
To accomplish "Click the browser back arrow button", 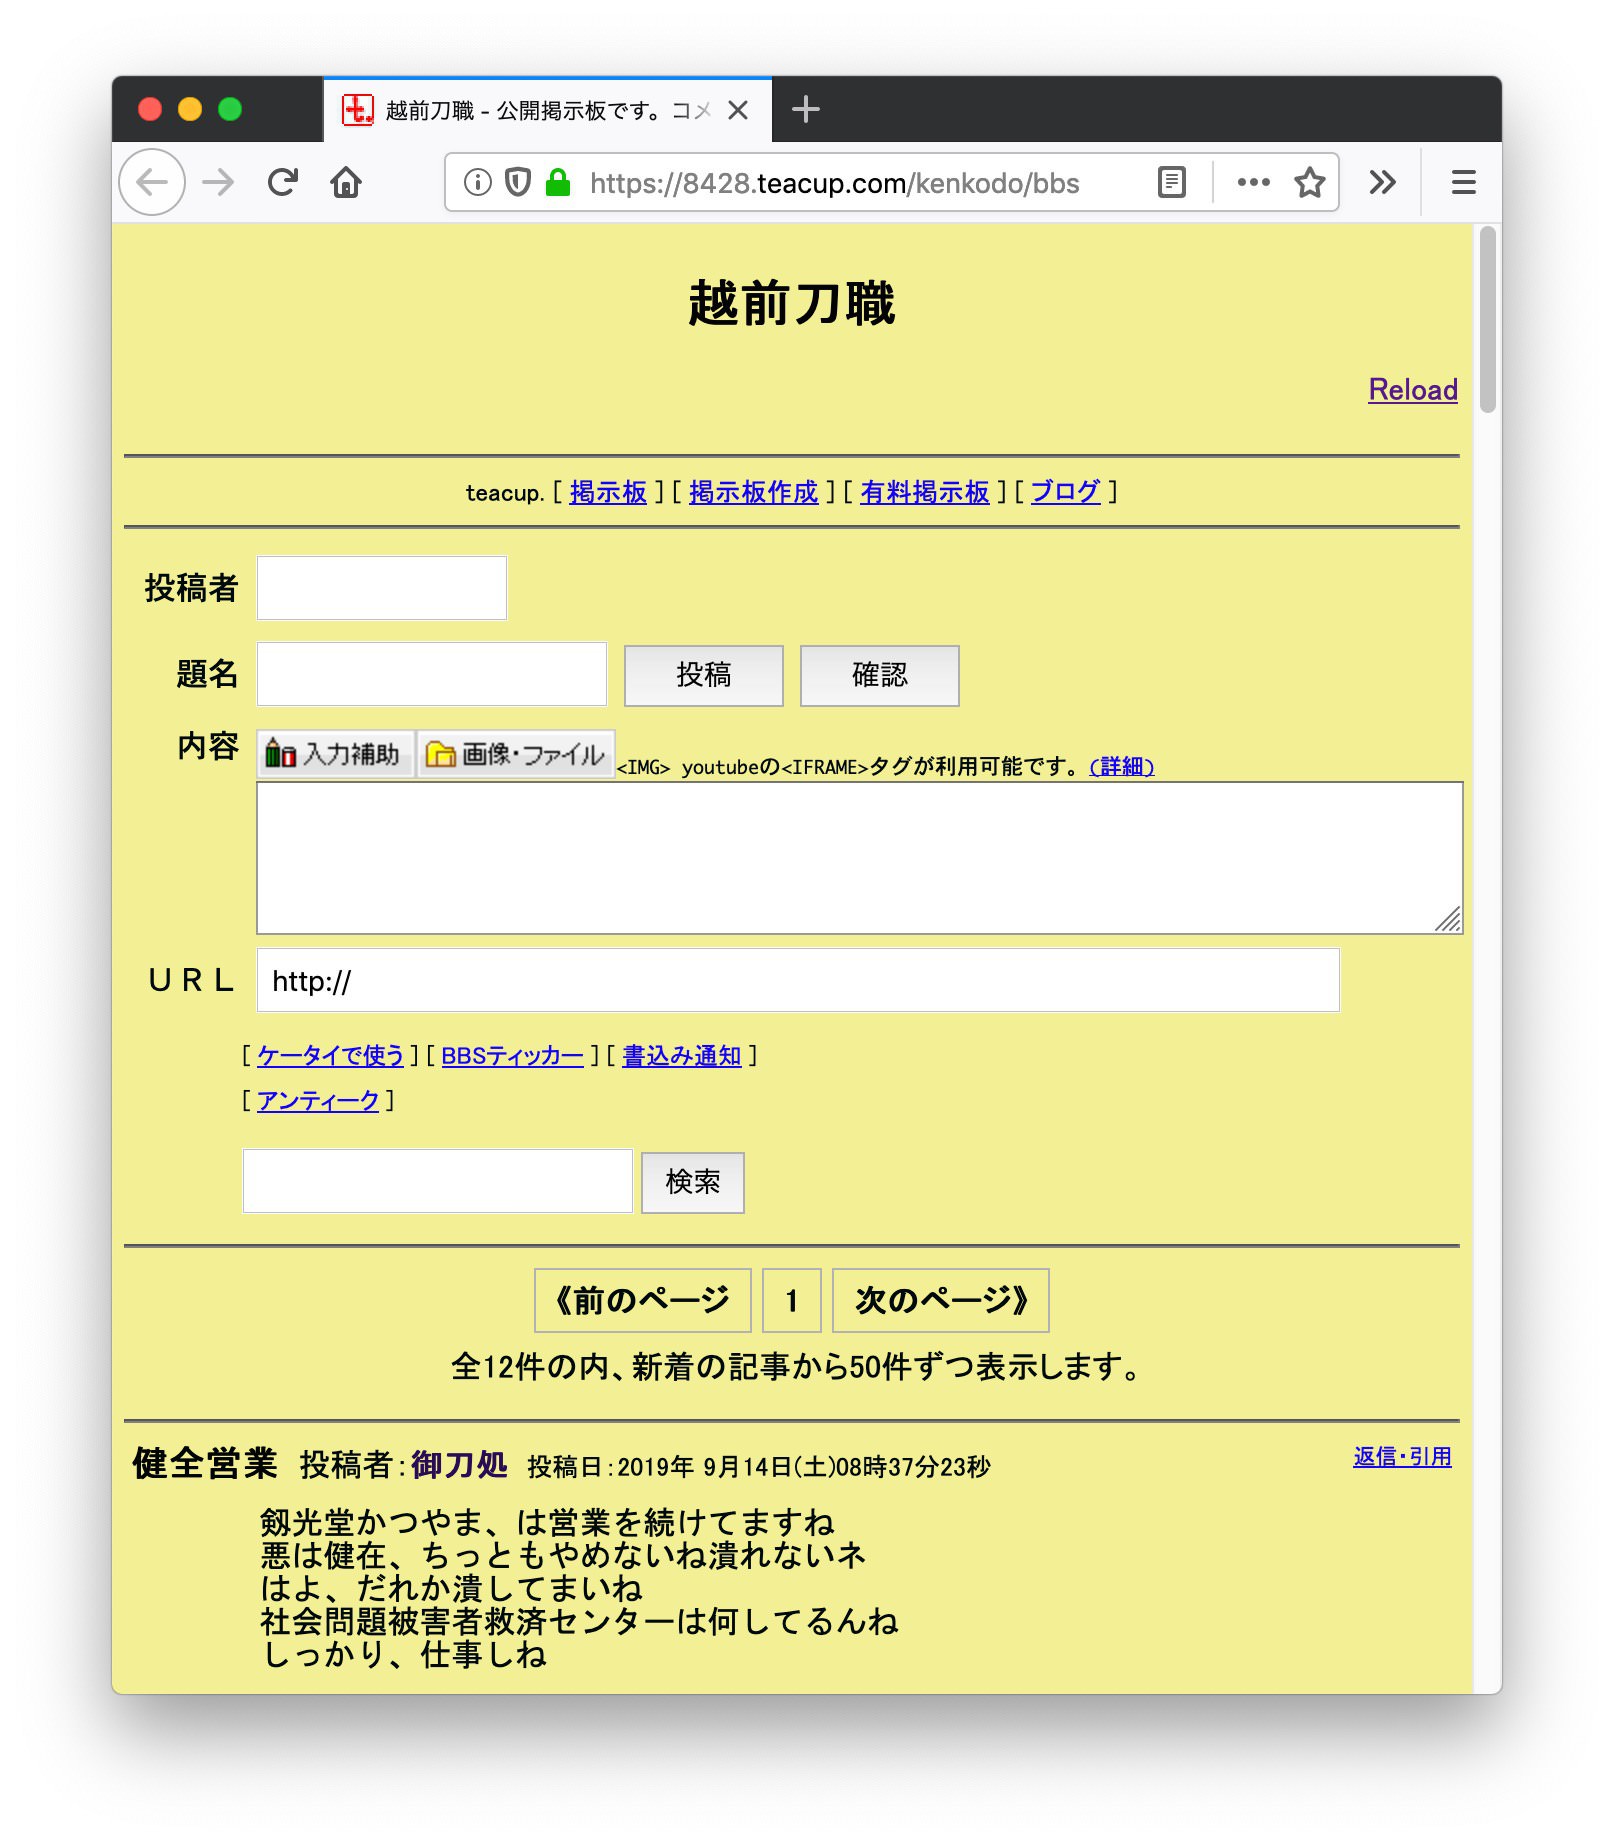I will [152, 182].
